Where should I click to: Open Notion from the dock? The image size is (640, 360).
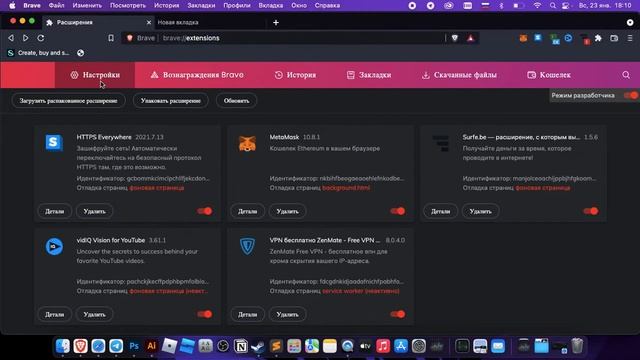[x=241, y=346]
